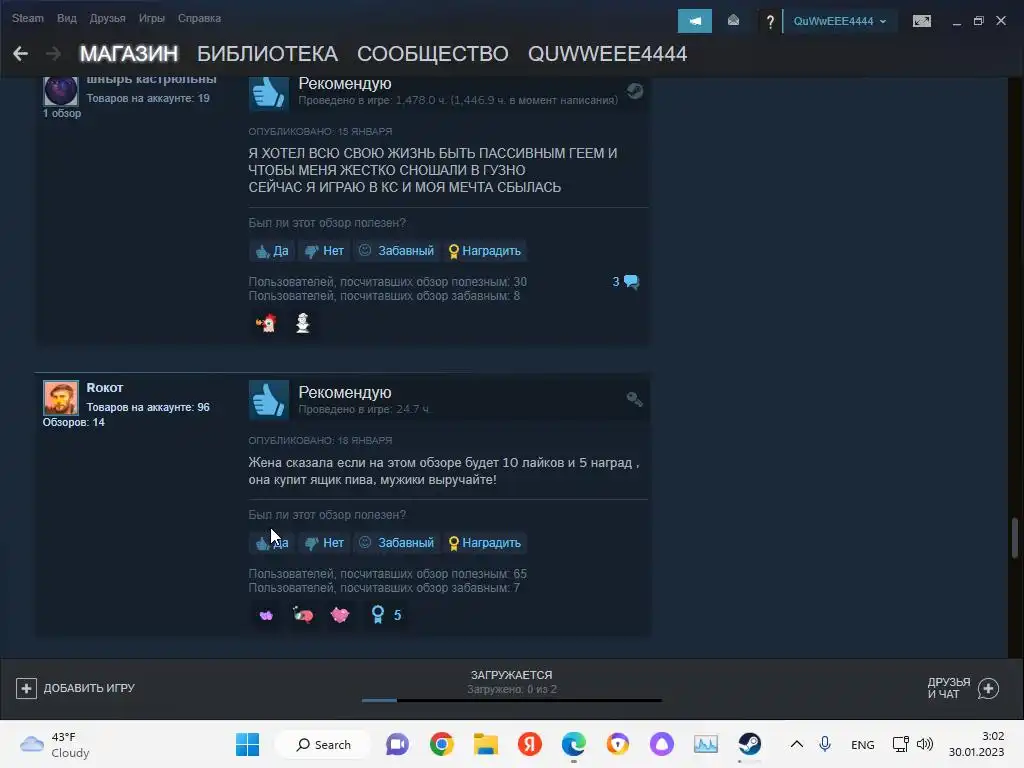Image resolution: width=1024 pixels, height=768 pixels.
Task: Expand the QuWwEEE4444 account dropdown
Action: pos(839,21)
